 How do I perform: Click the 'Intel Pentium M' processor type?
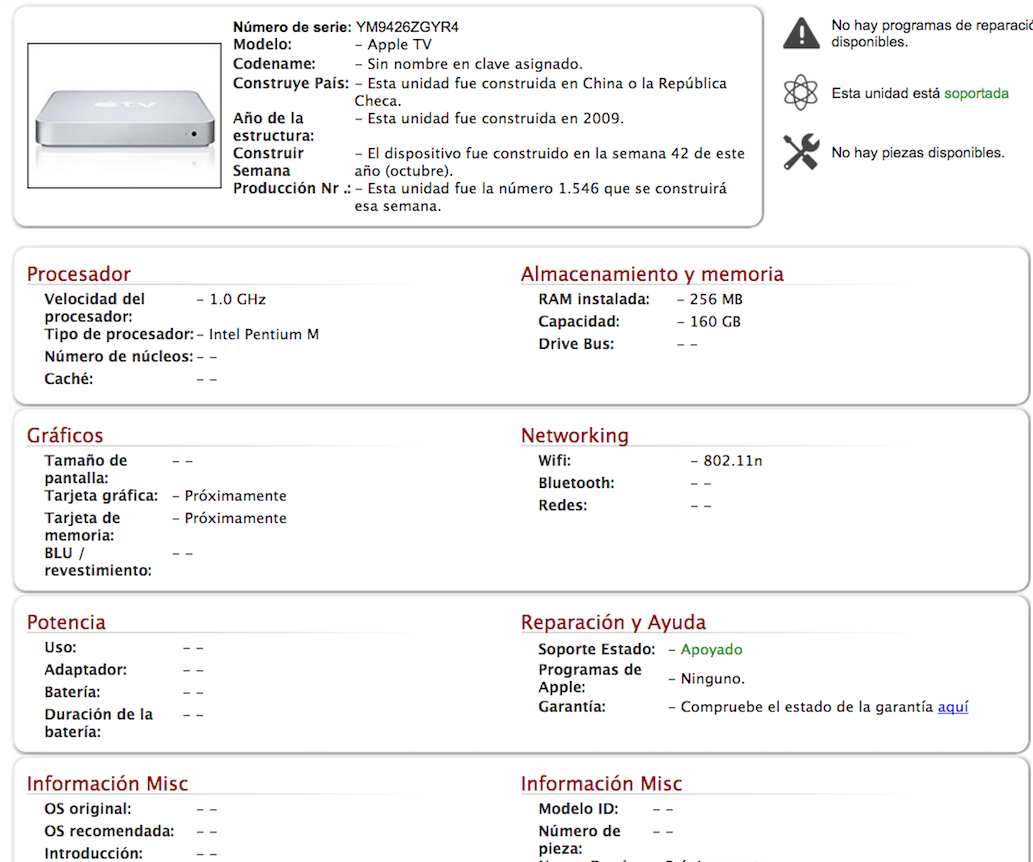click(264, 335)
